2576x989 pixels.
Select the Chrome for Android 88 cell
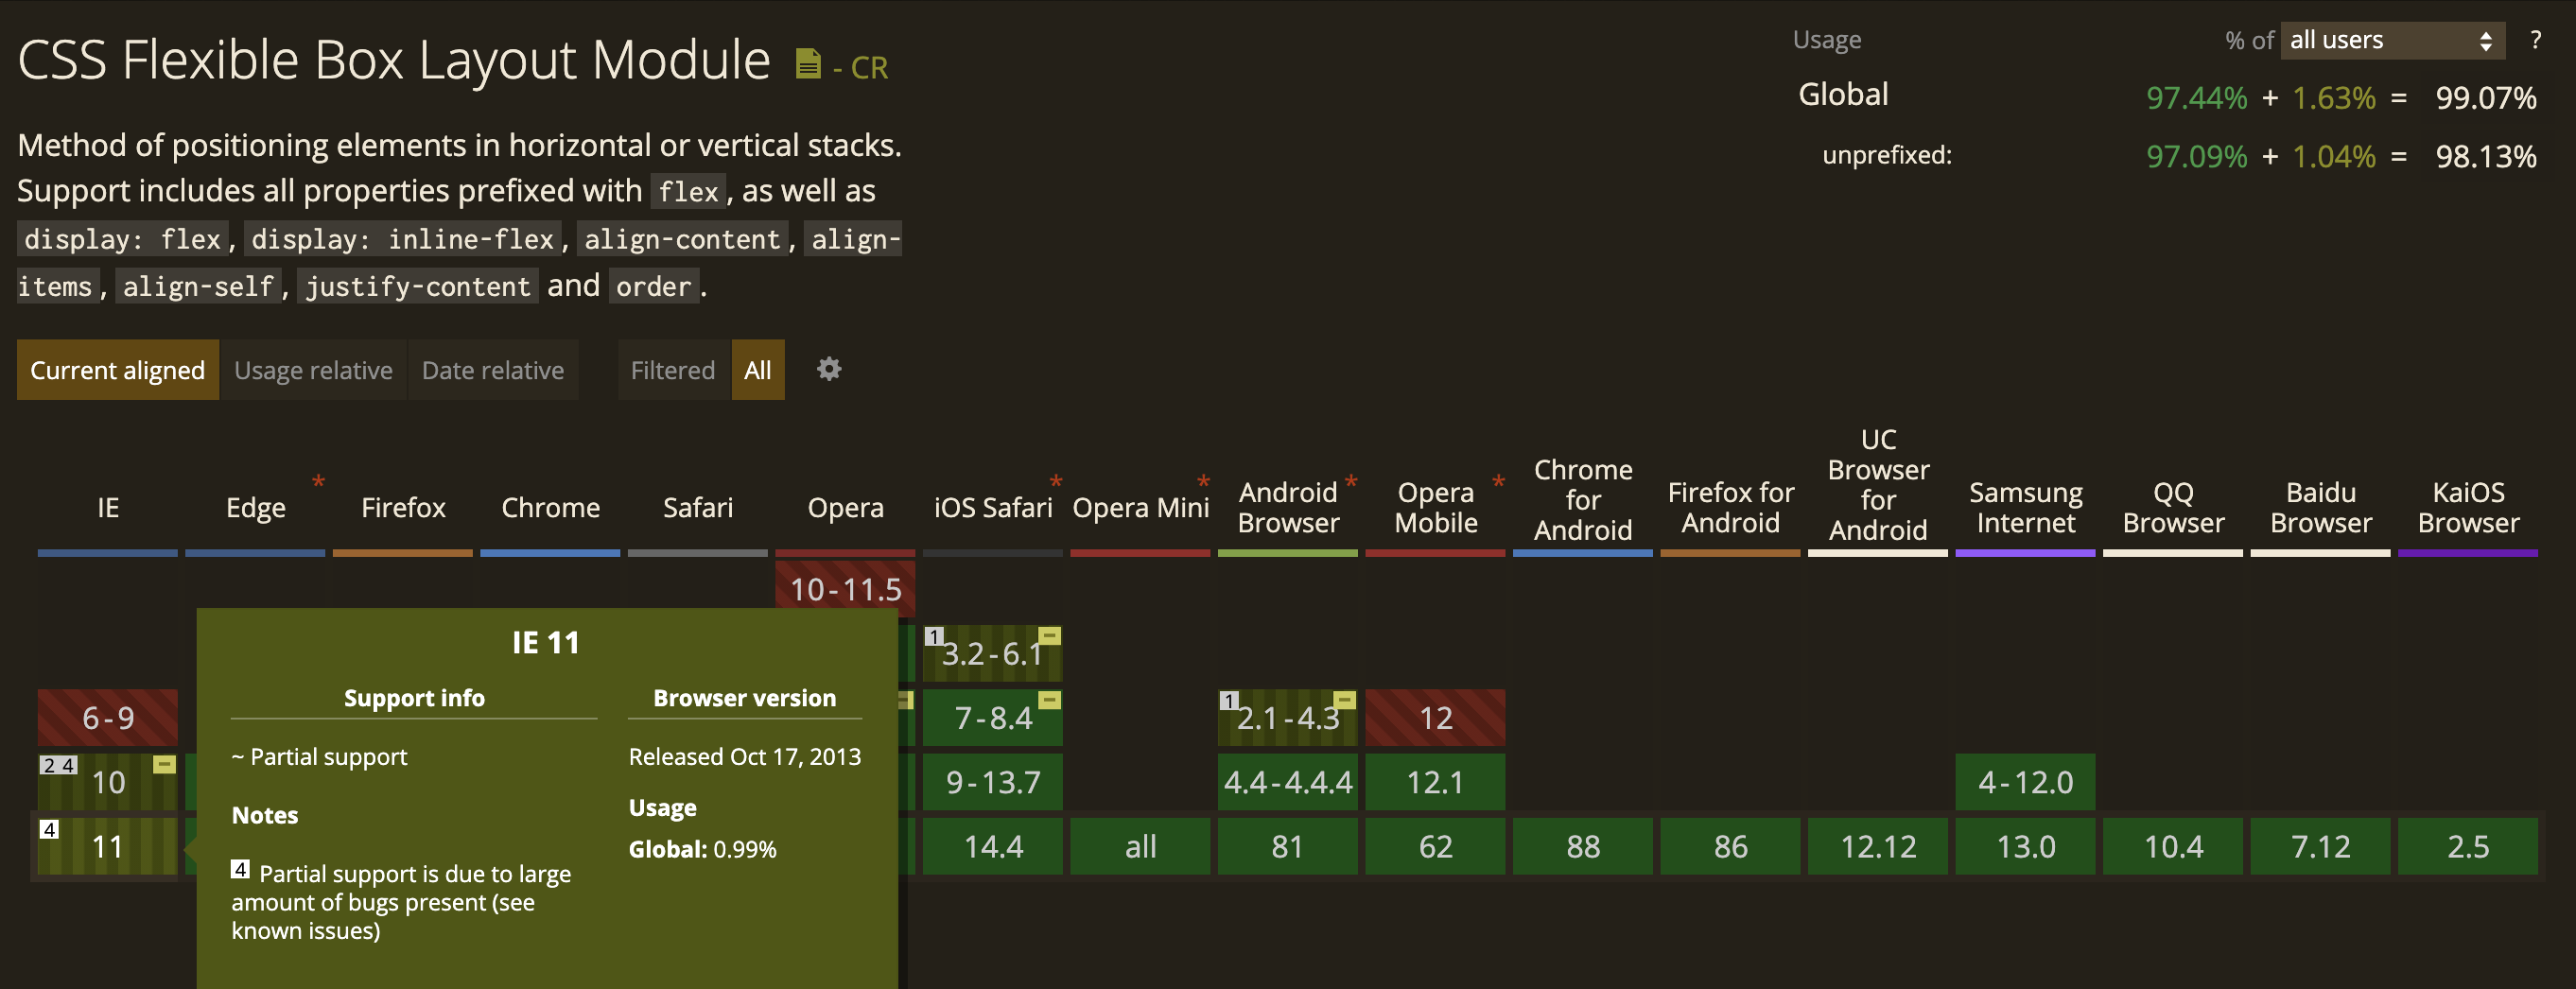click(x=1583, y=847)
